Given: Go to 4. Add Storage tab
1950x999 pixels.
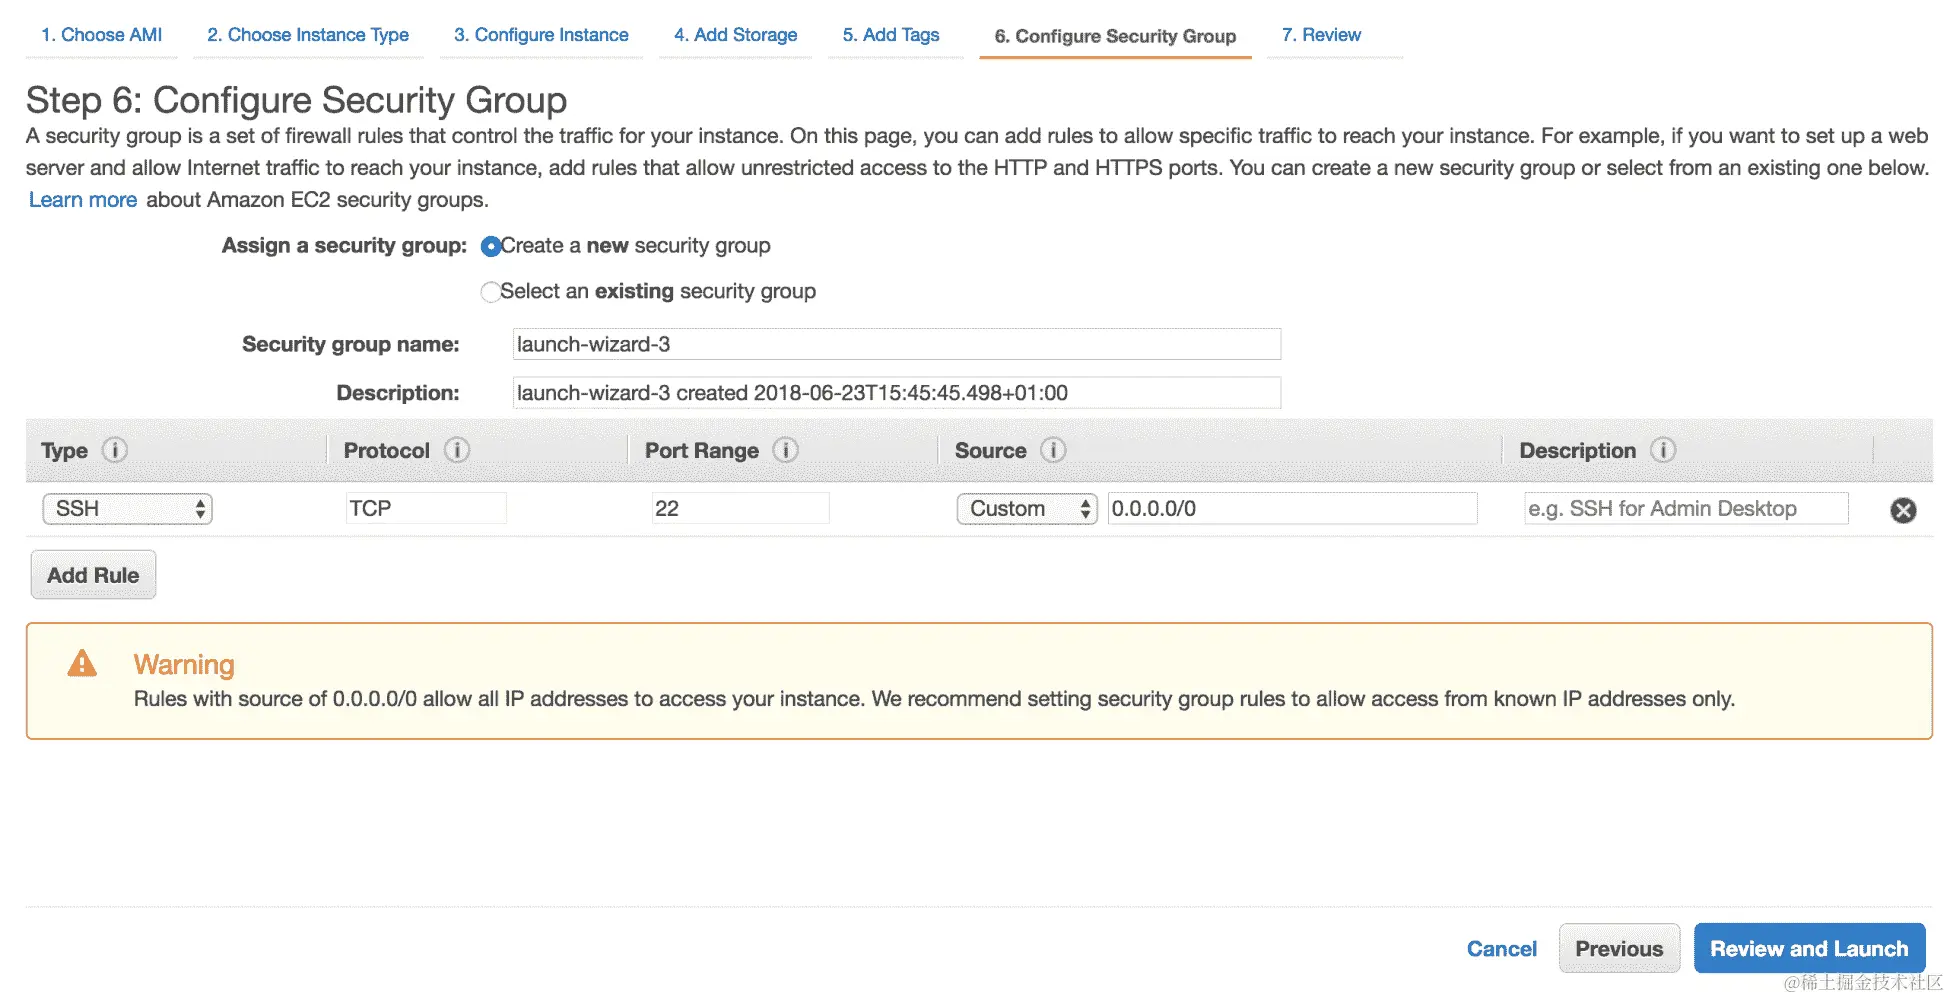Looking at the screenshot, I should coord(735,35).
